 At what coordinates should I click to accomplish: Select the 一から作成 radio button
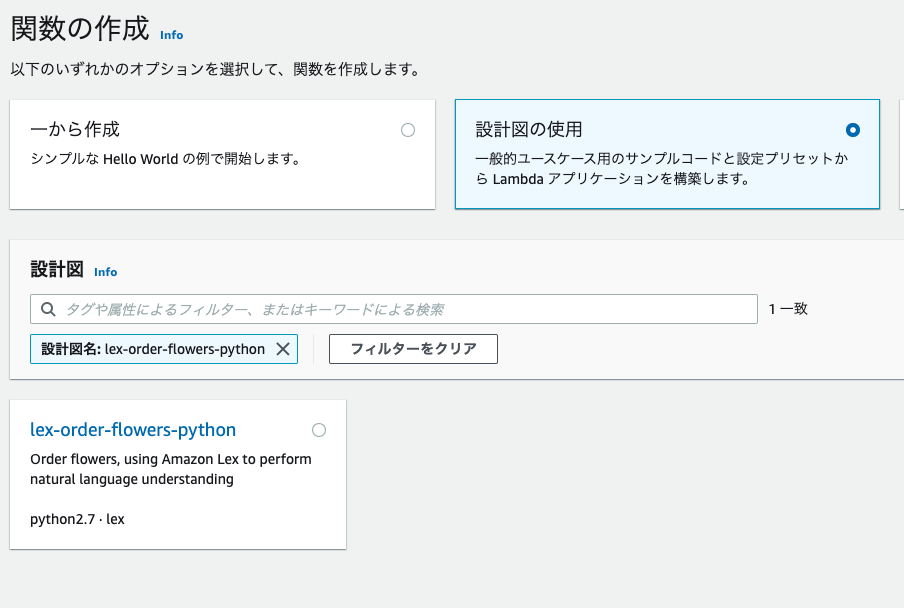[408, 130]
